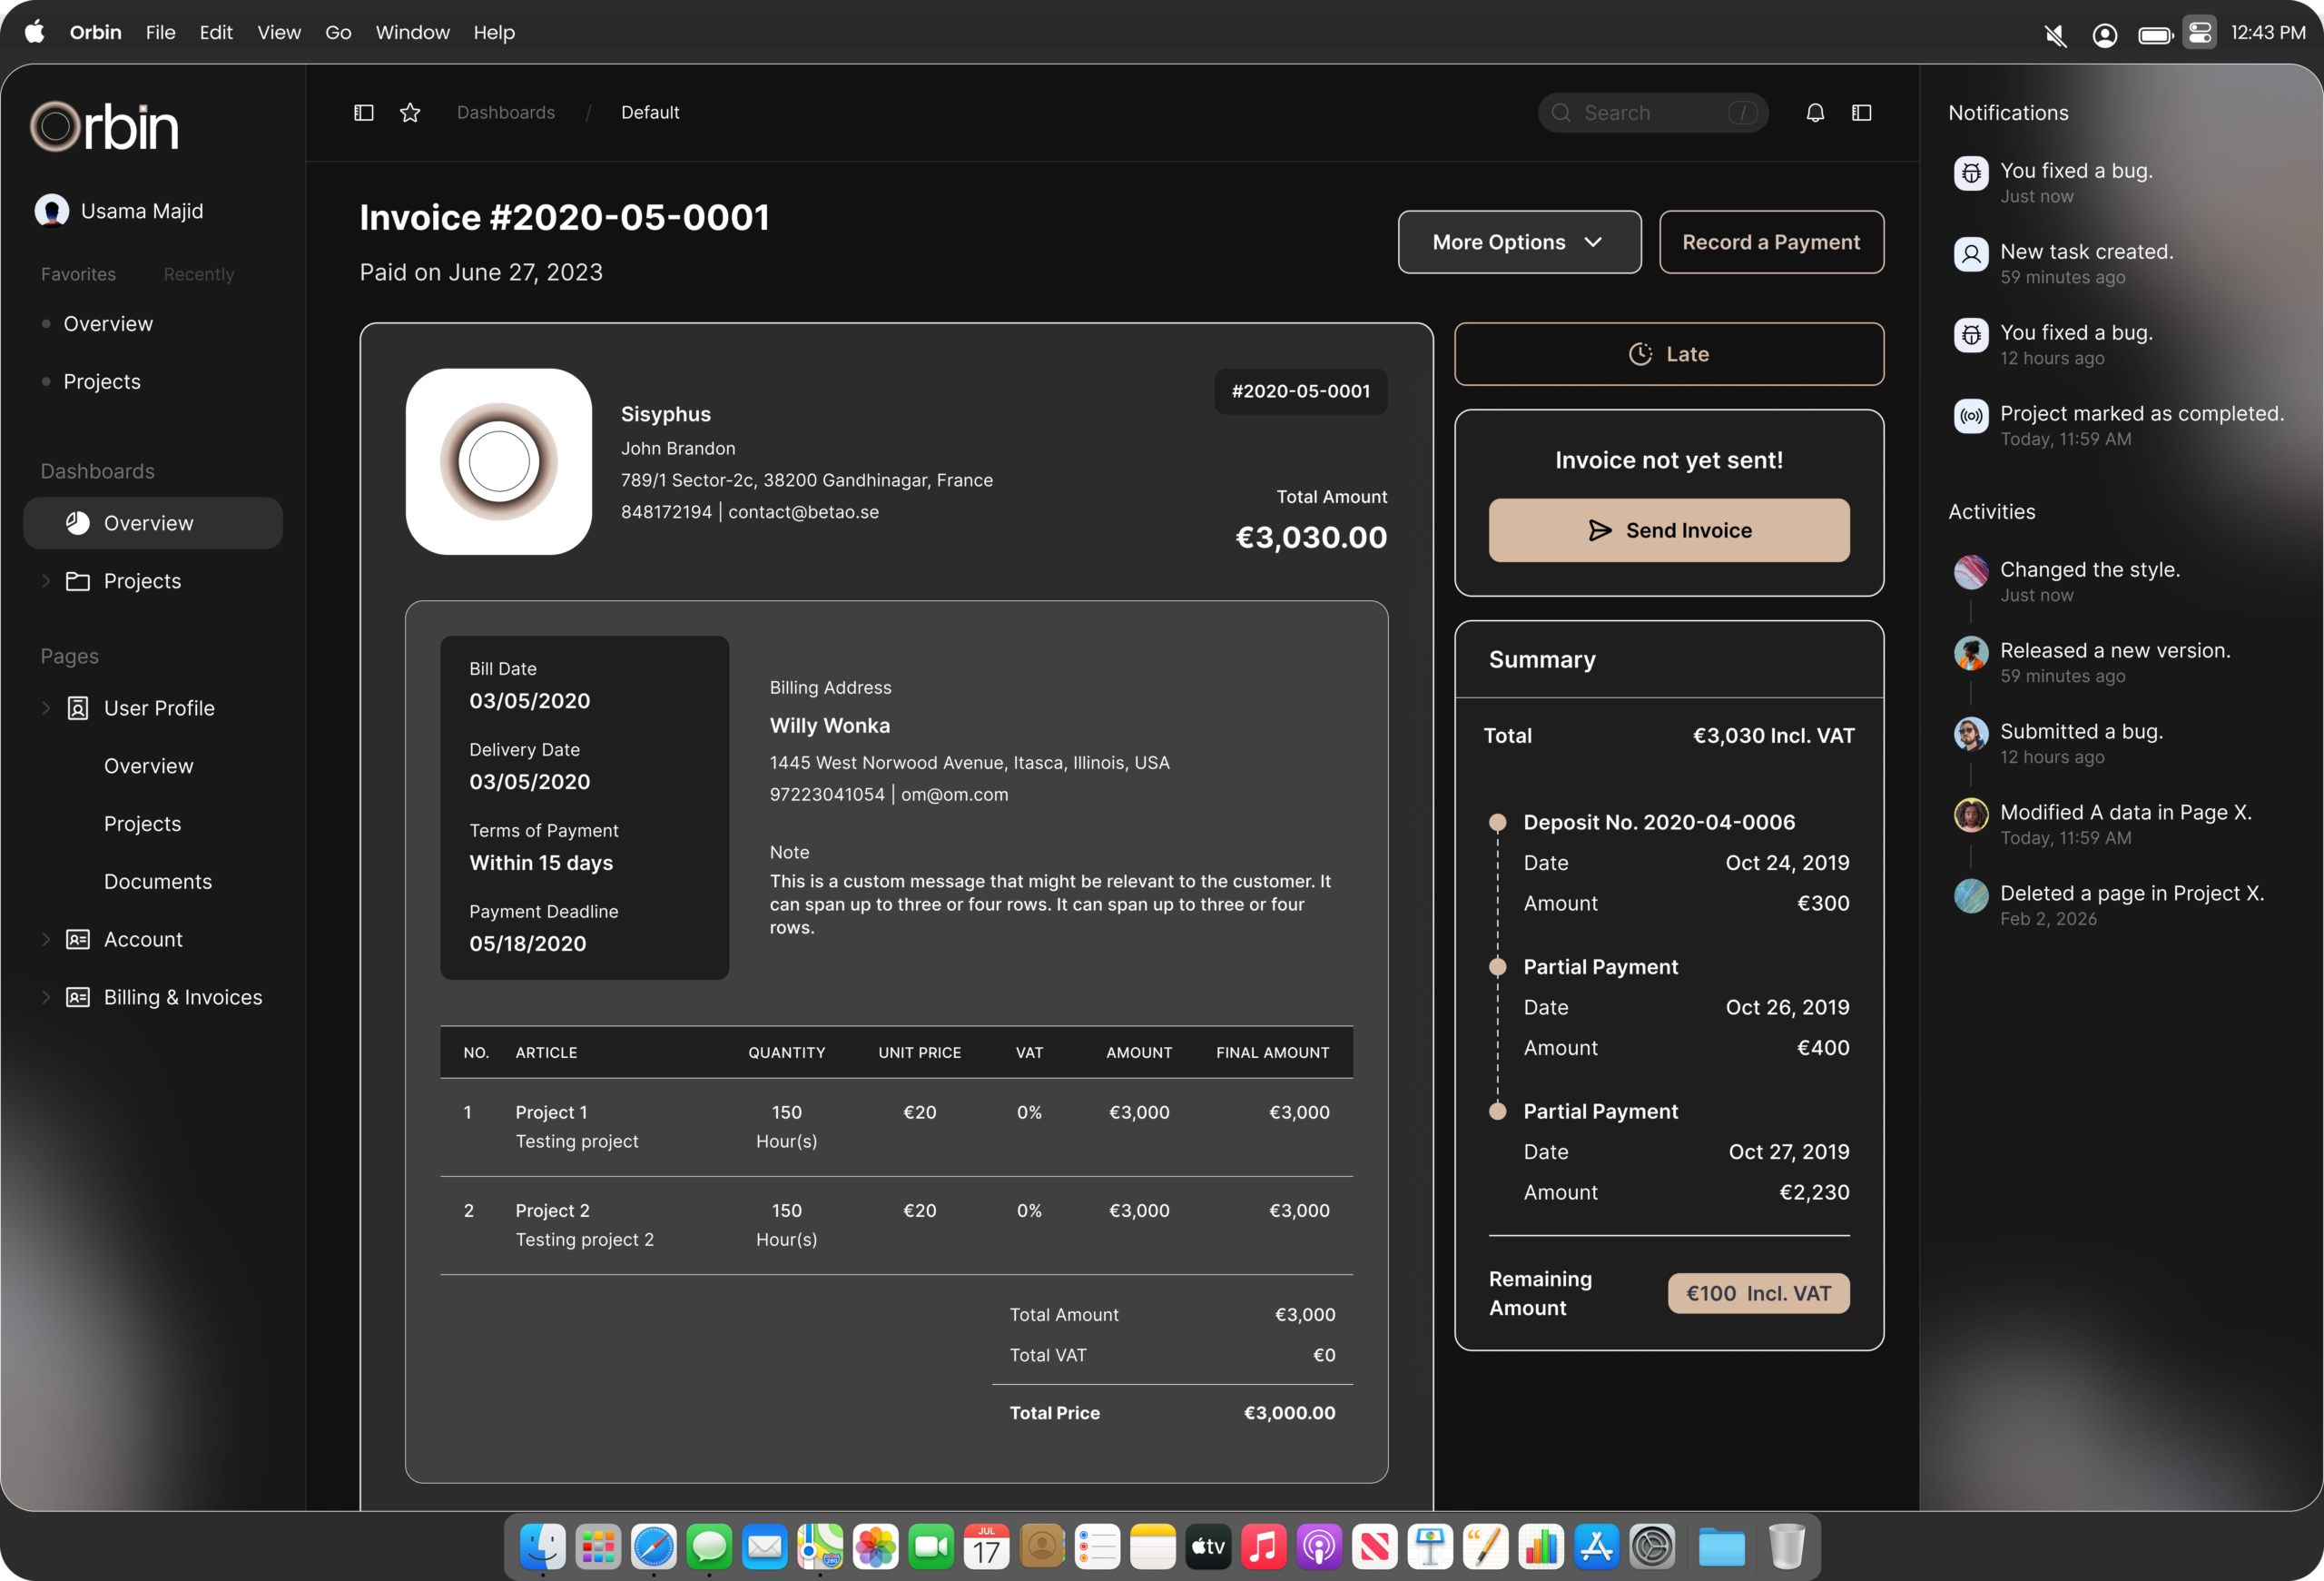Switch to the Recently tab
Screen dimensions: 2324x1581
(198, 274)
